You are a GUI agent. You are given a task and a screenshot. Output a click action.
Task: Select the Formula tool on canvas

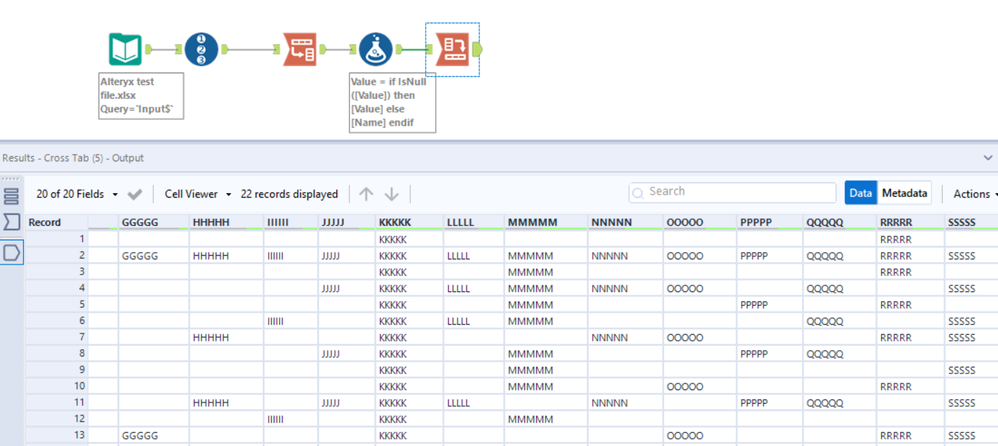pyautogui.click(x=376, y=50)
